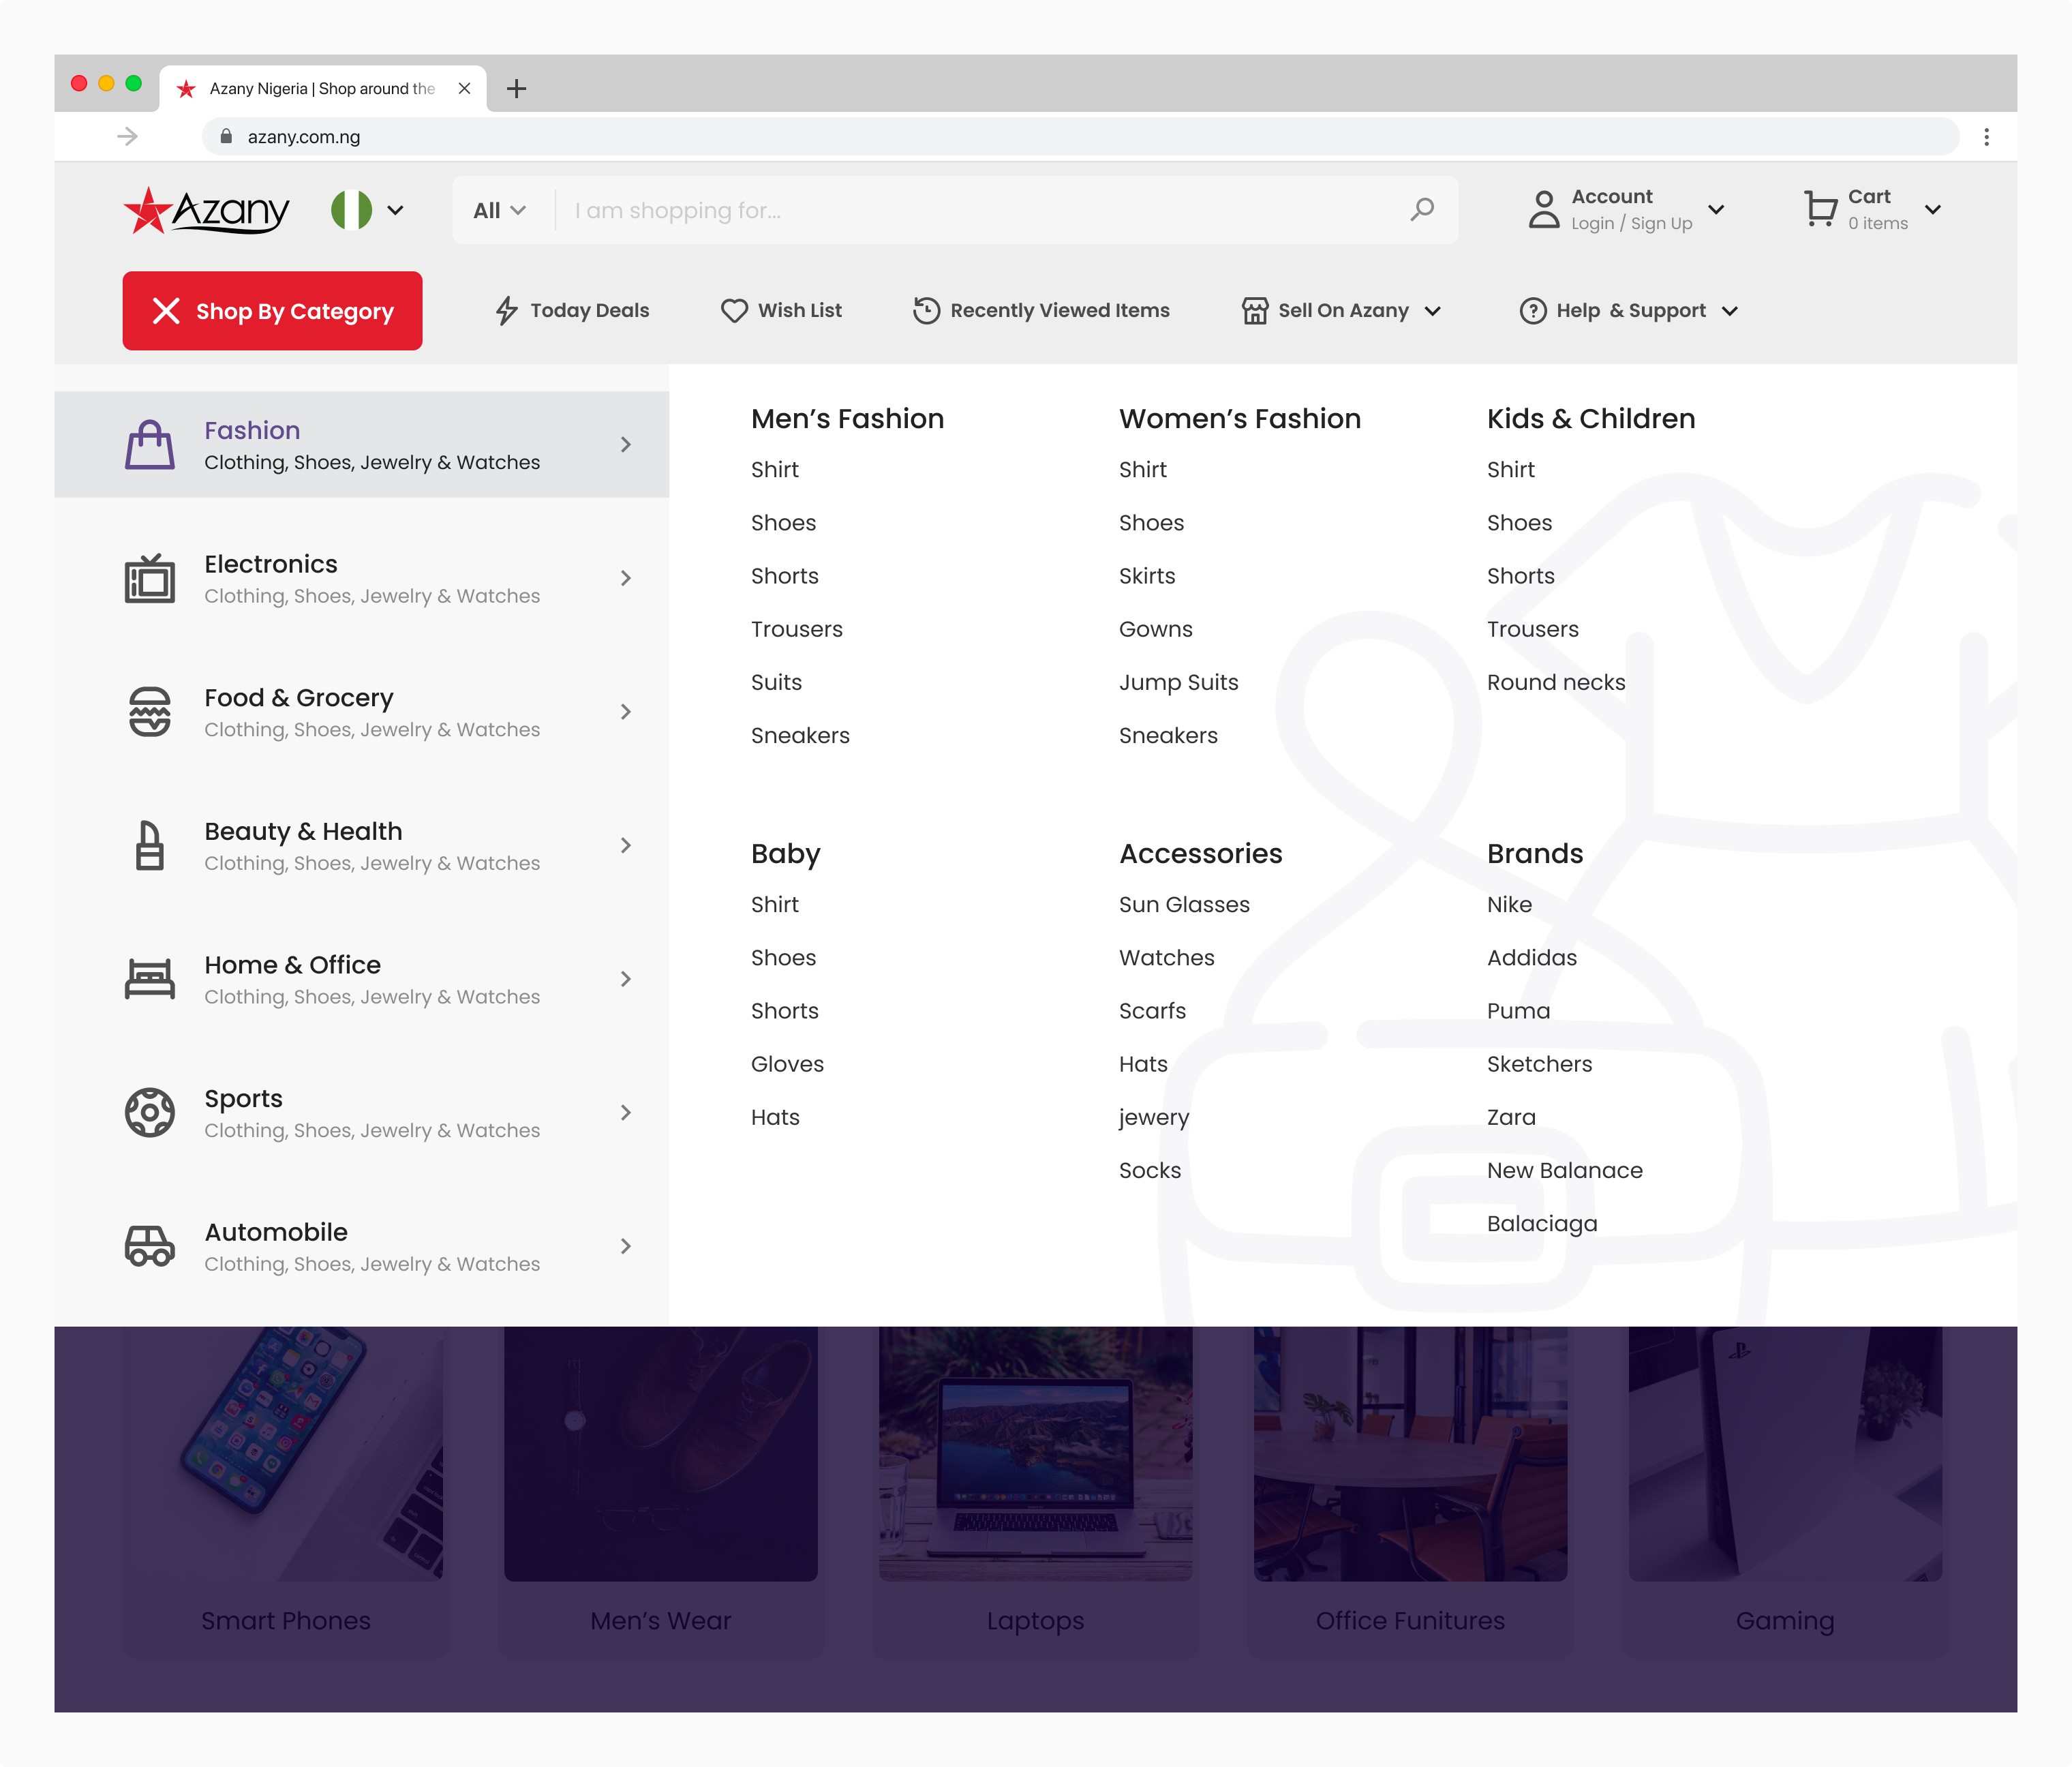
Task: Open Men's Fashion Sneakers link
Action: [800, 736]
